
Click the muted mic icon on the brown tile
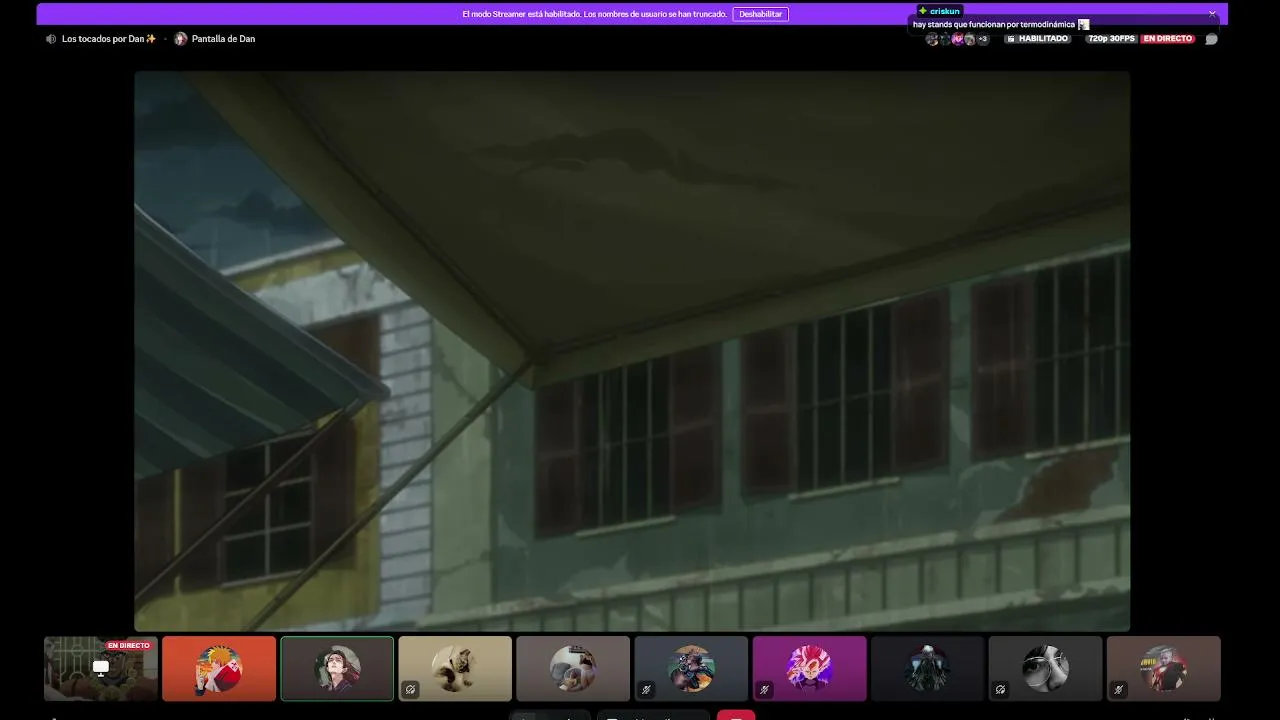[x=1118, y=689]
